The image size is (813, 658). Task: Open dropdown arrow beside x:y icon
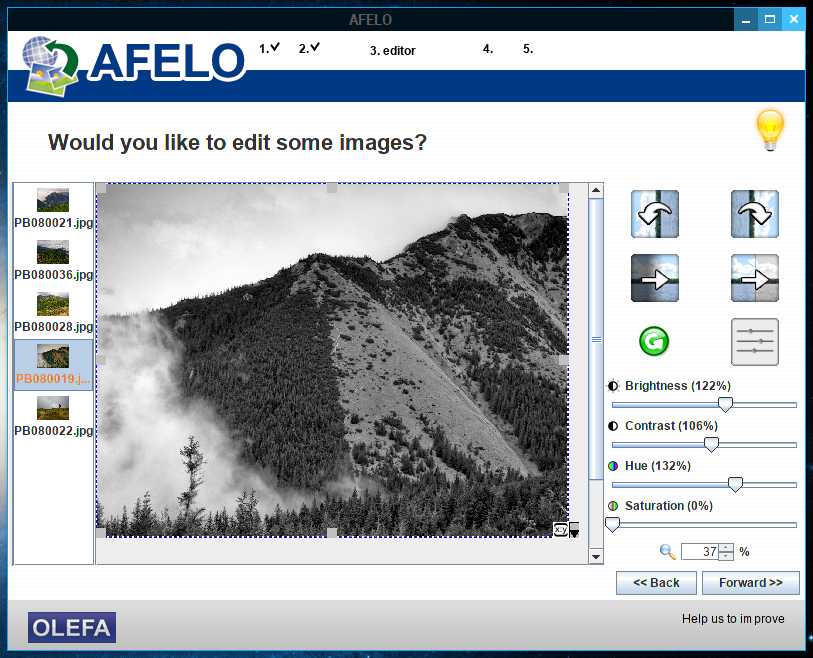[574, 530]
